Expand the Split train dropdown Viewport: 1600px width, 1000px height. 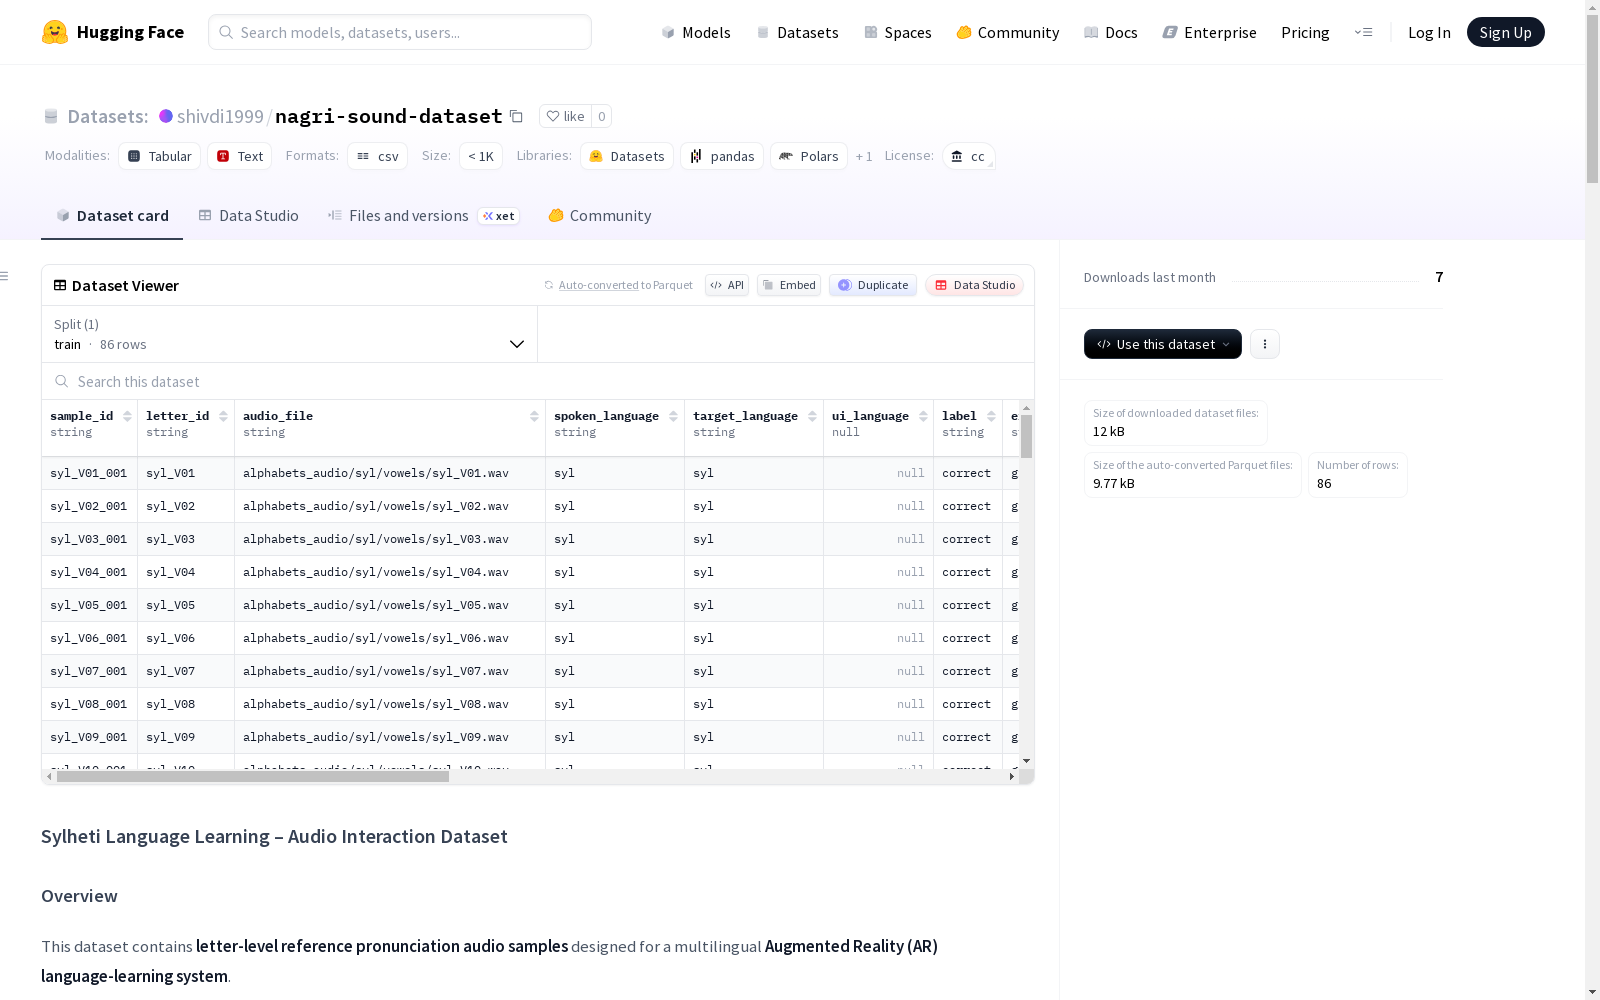click(290, 334)
